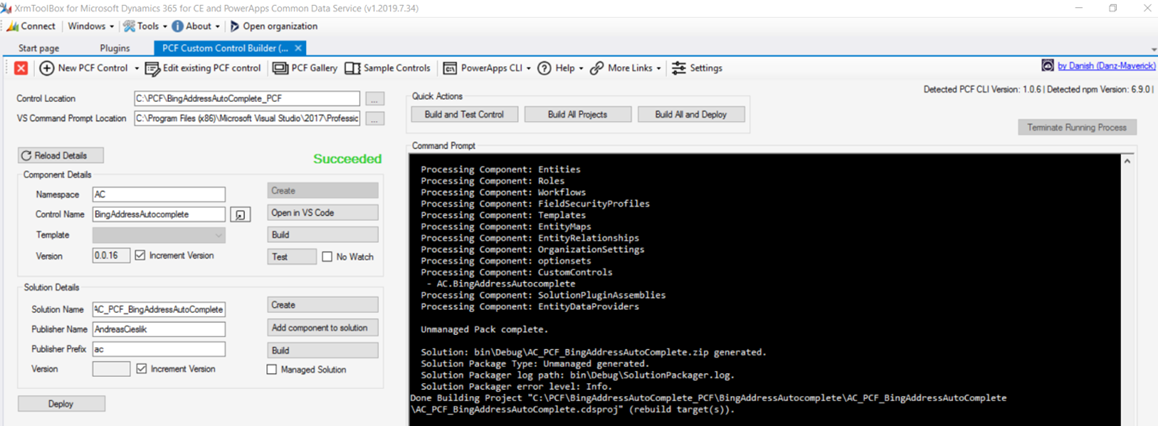Click Terminate Running Process
The height and width of the screenshot is (426, 1158).
[x=1077, y=128]
